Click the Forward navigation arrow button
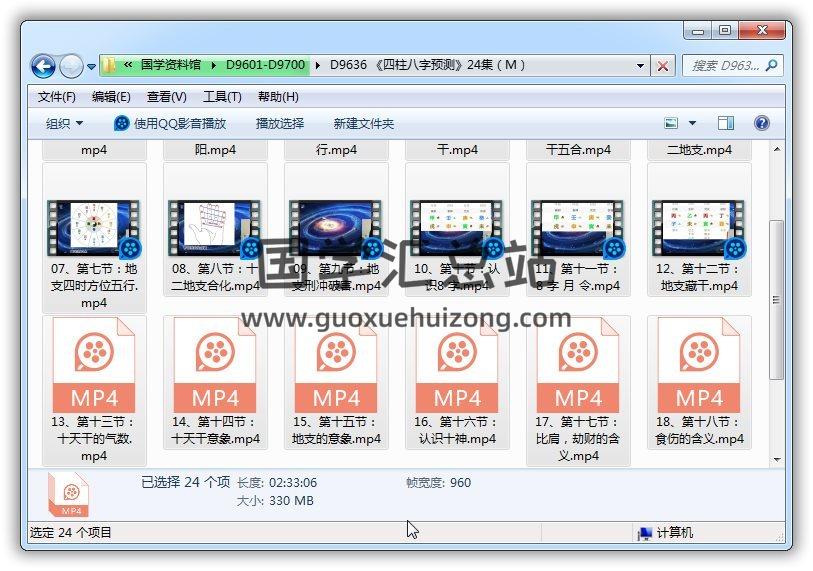813x571 pixels. tap(71, 66)
